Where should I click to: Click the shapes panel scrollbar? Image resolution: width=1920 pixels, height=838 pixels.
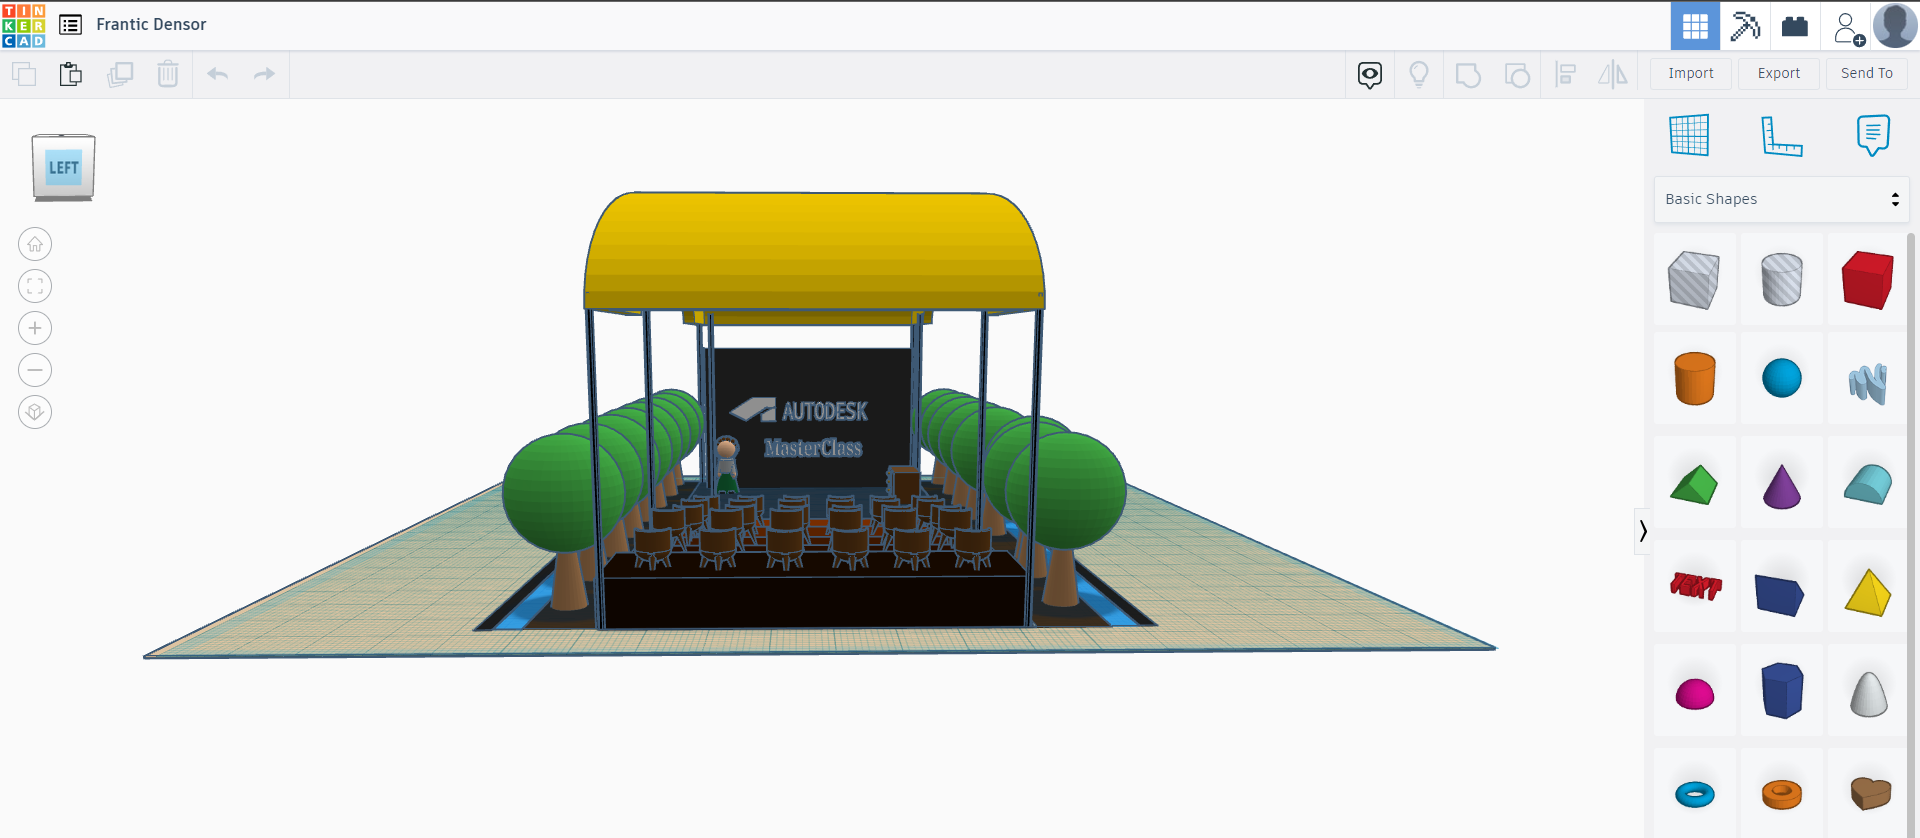click(1912, 535)
